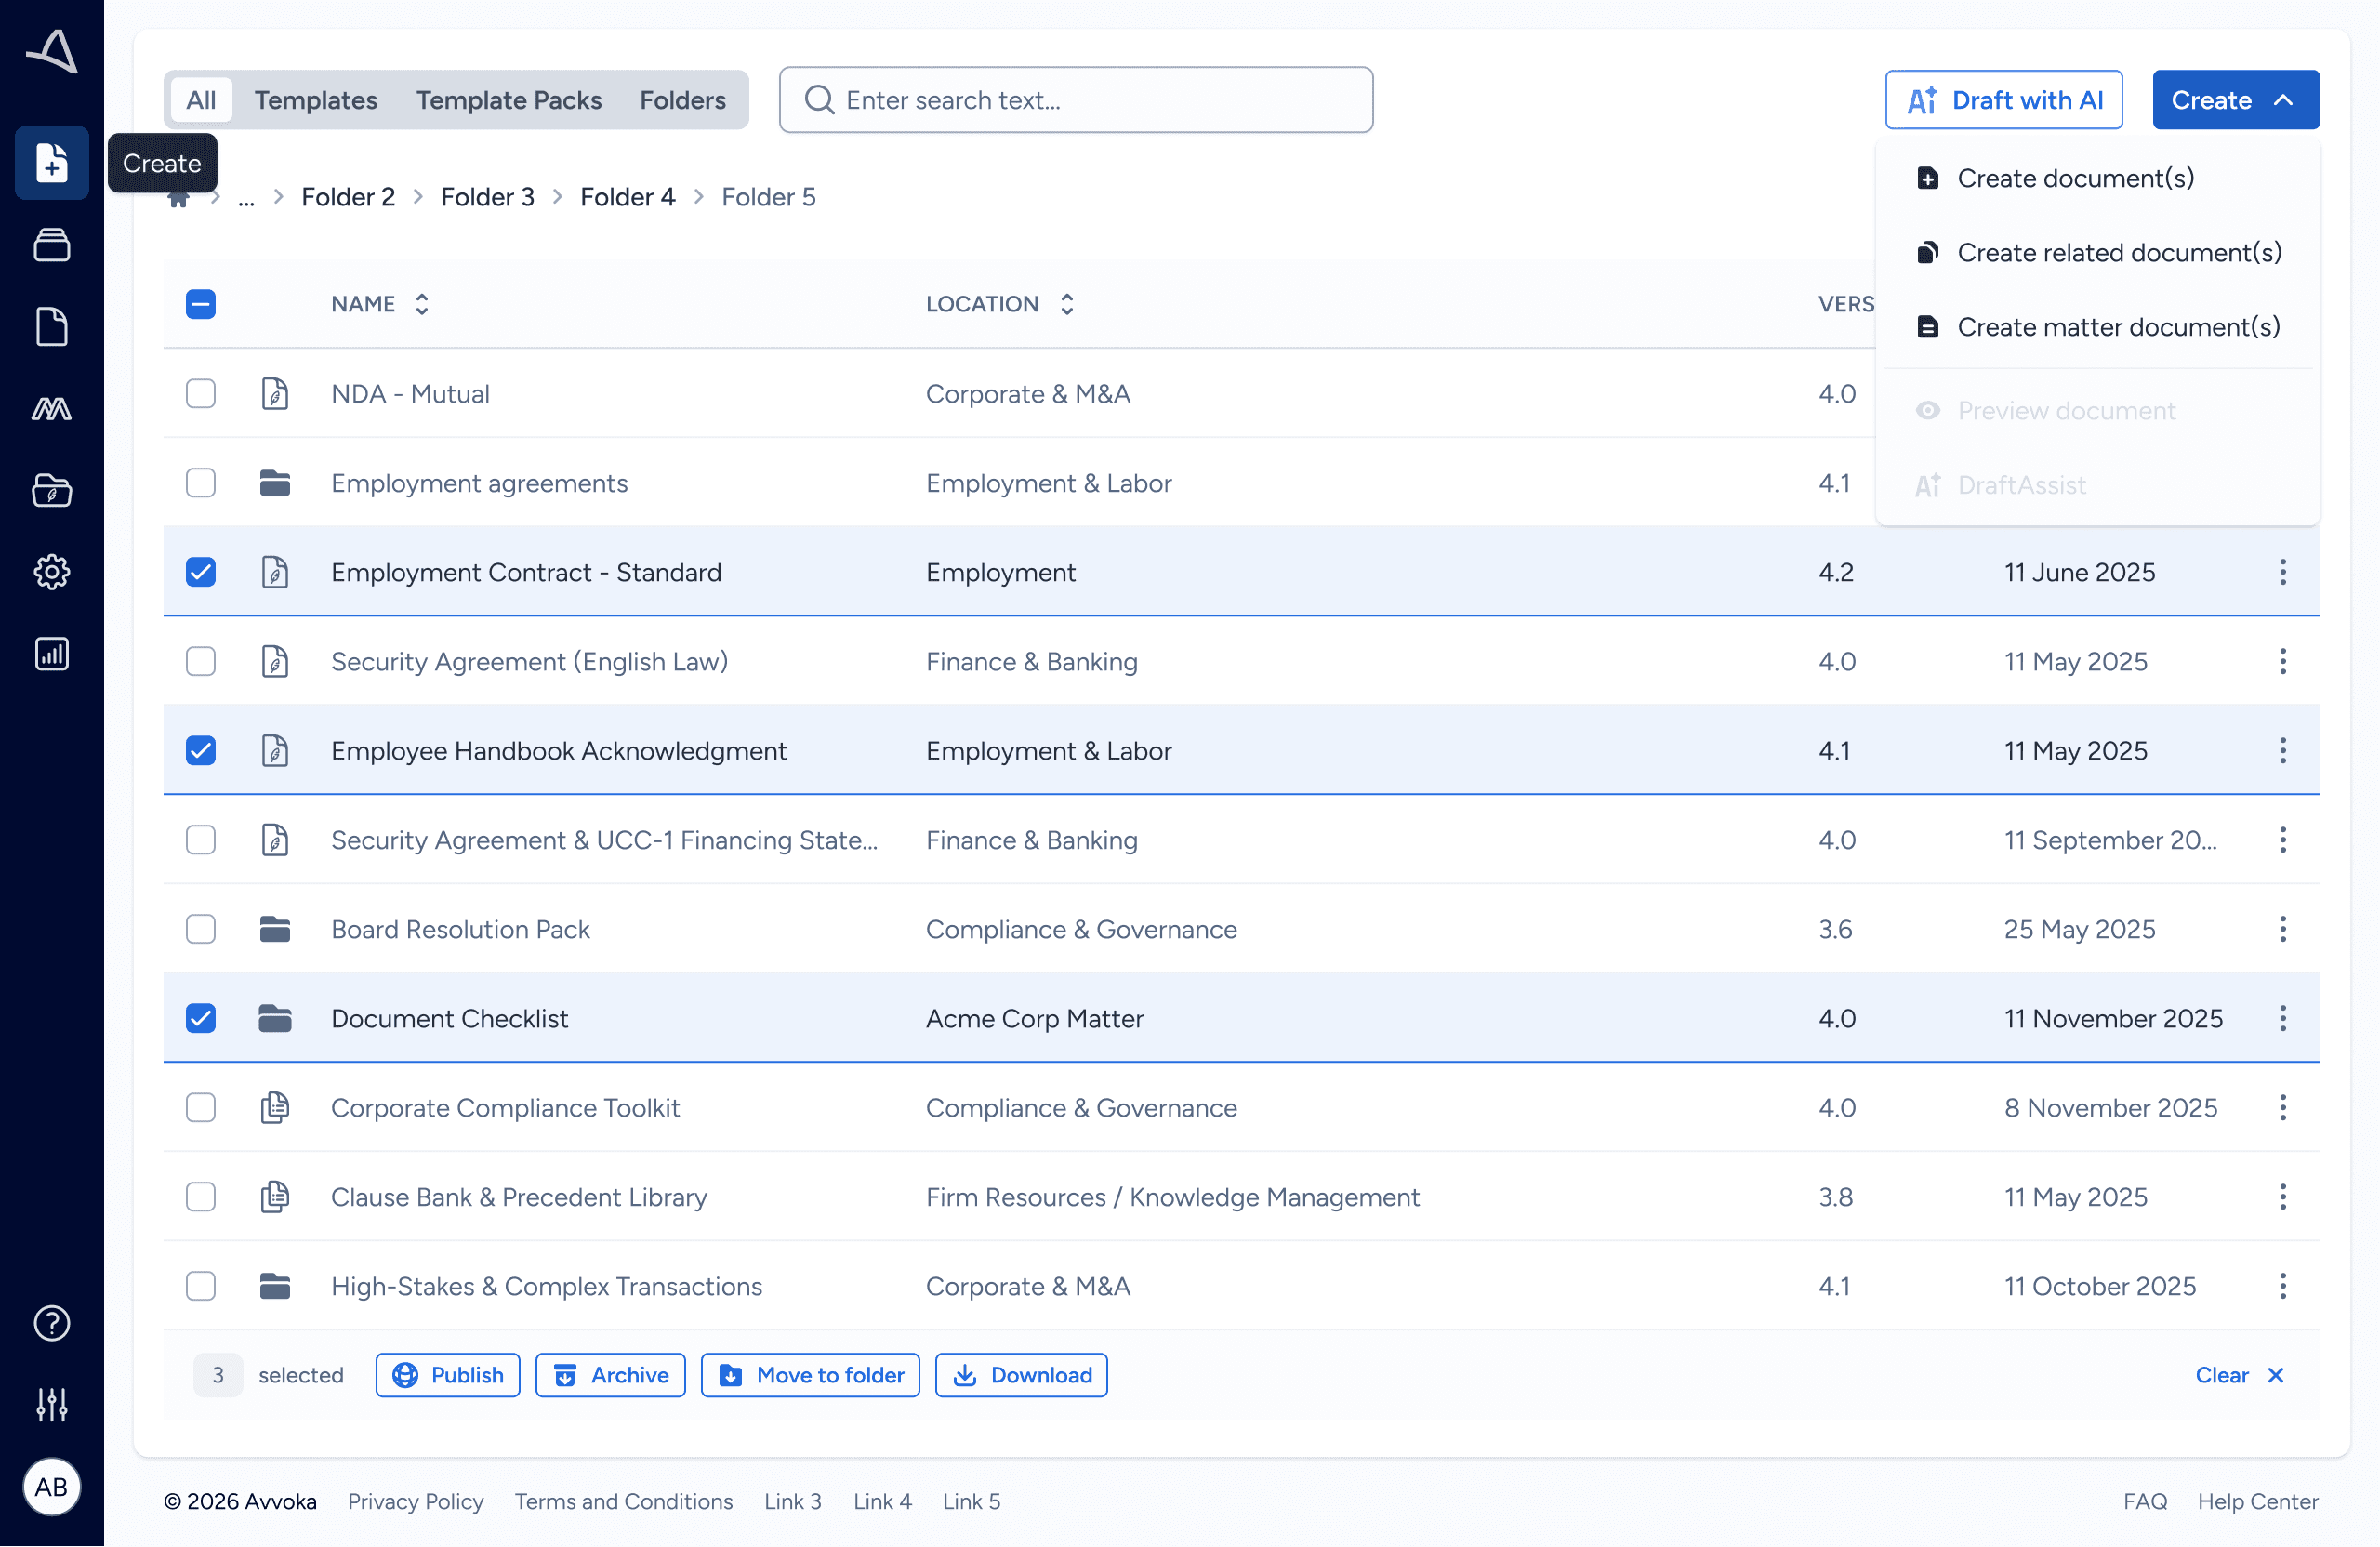Click the Move to folder button

810,1375
